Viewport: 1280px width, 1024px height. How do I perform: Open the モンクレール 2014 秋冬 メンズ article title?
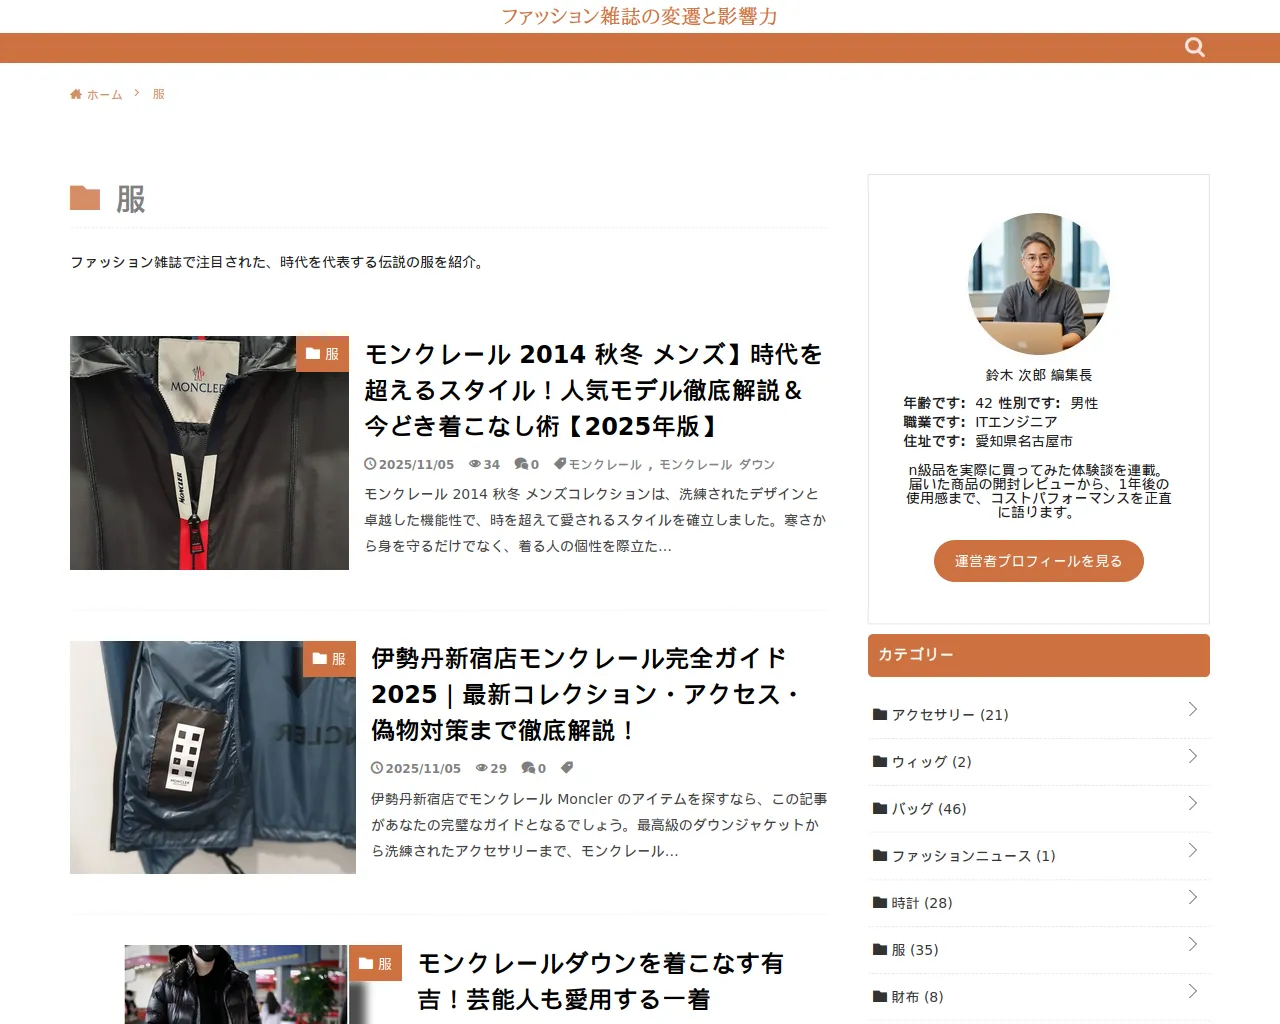[594, 390]
